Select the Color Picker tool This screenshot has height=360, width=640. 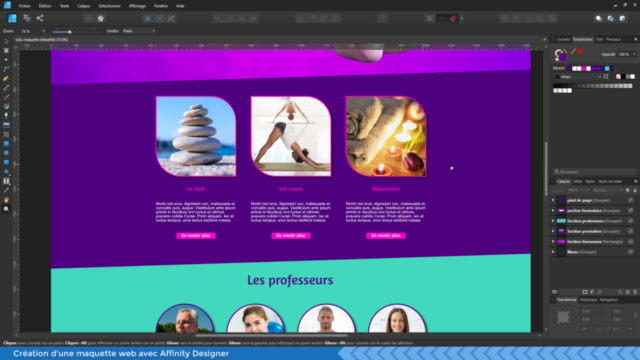(6, 190)
